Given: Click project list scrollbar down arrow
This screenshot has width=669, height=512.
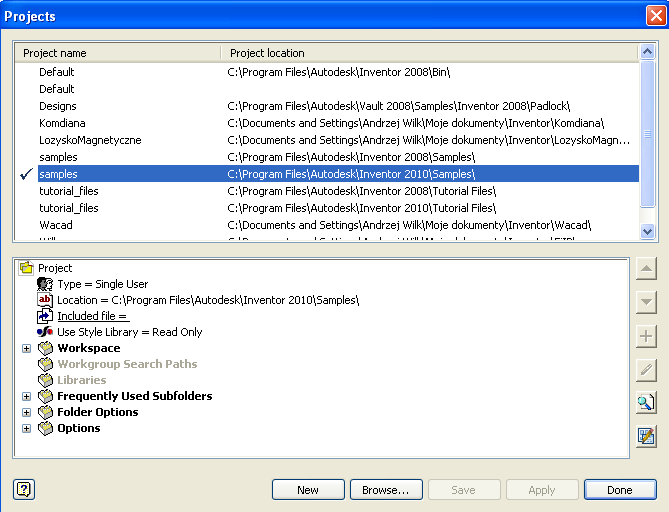Looking at the screenshot, I should coord(647,232).
